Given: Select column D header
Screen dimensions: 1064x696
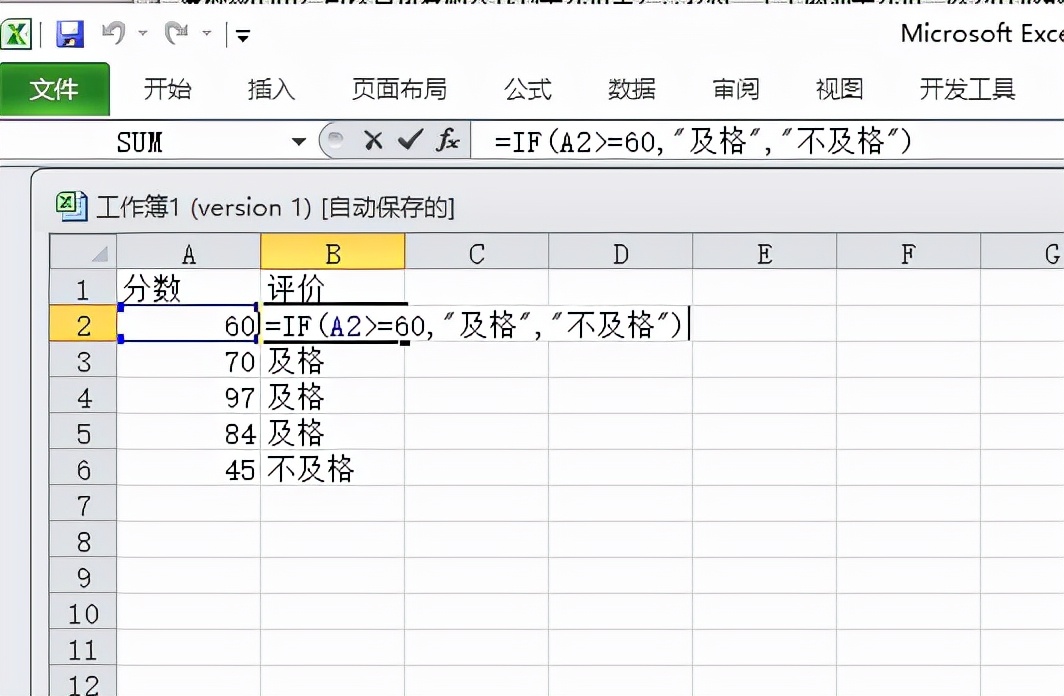Looking at the screenshot, I should 620,253.
